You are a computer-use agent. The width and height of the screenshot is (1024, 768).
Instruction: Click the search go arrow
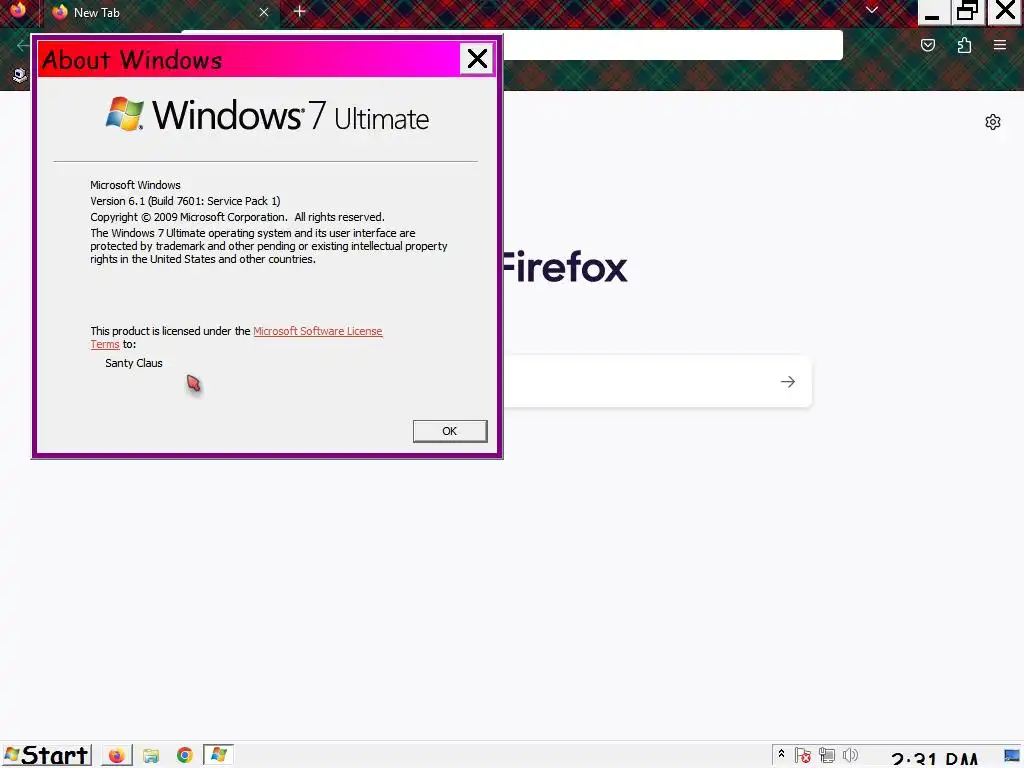tap(788, 381)
